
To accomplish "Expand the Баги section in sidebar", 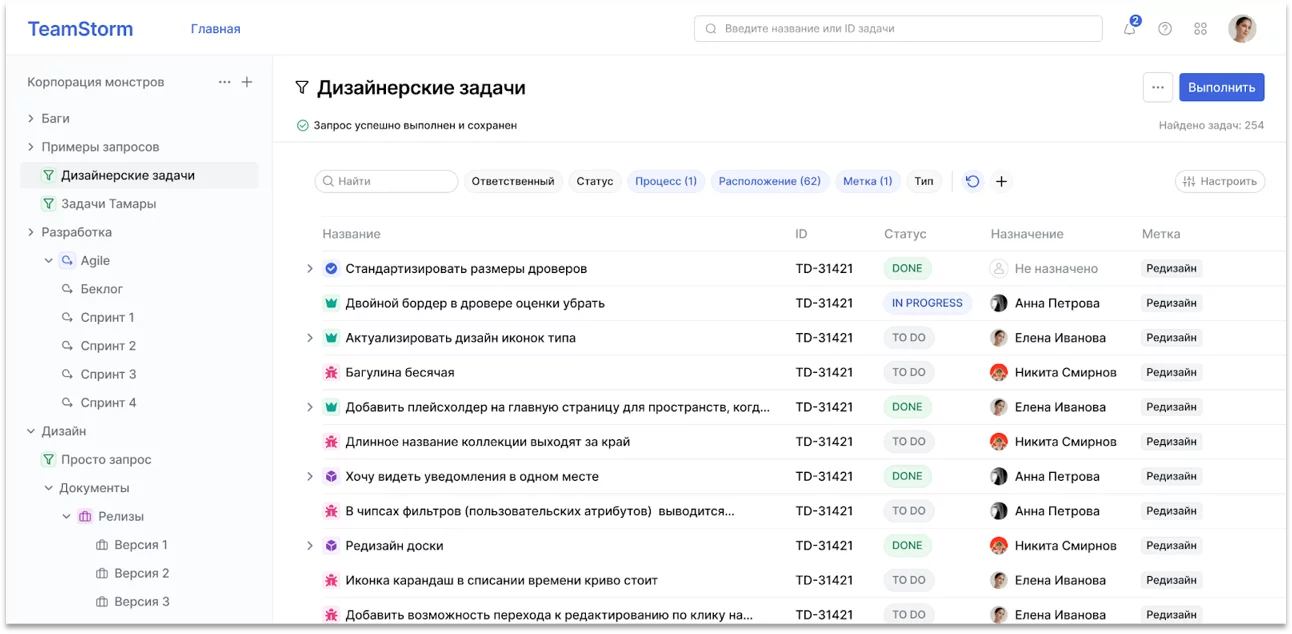I will click(x=29, y=118).
